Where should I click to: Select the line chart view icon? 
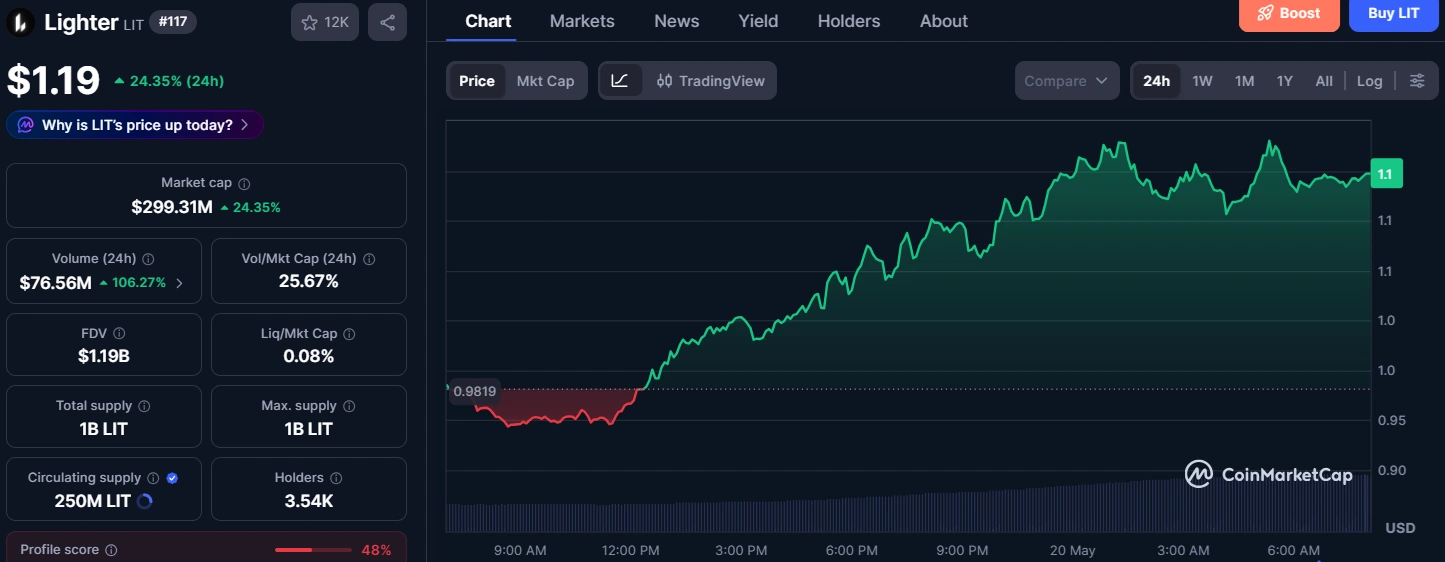pos(620,81)
